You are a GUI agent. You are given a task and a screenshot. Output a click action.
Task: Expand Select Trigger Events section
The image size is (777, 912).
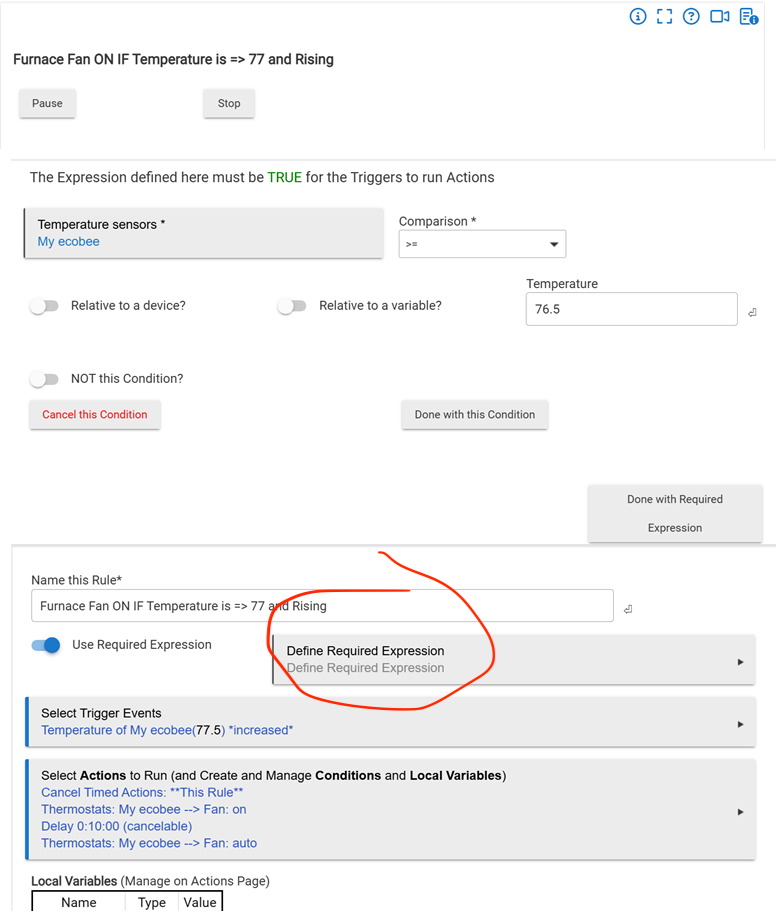[389, 722]
